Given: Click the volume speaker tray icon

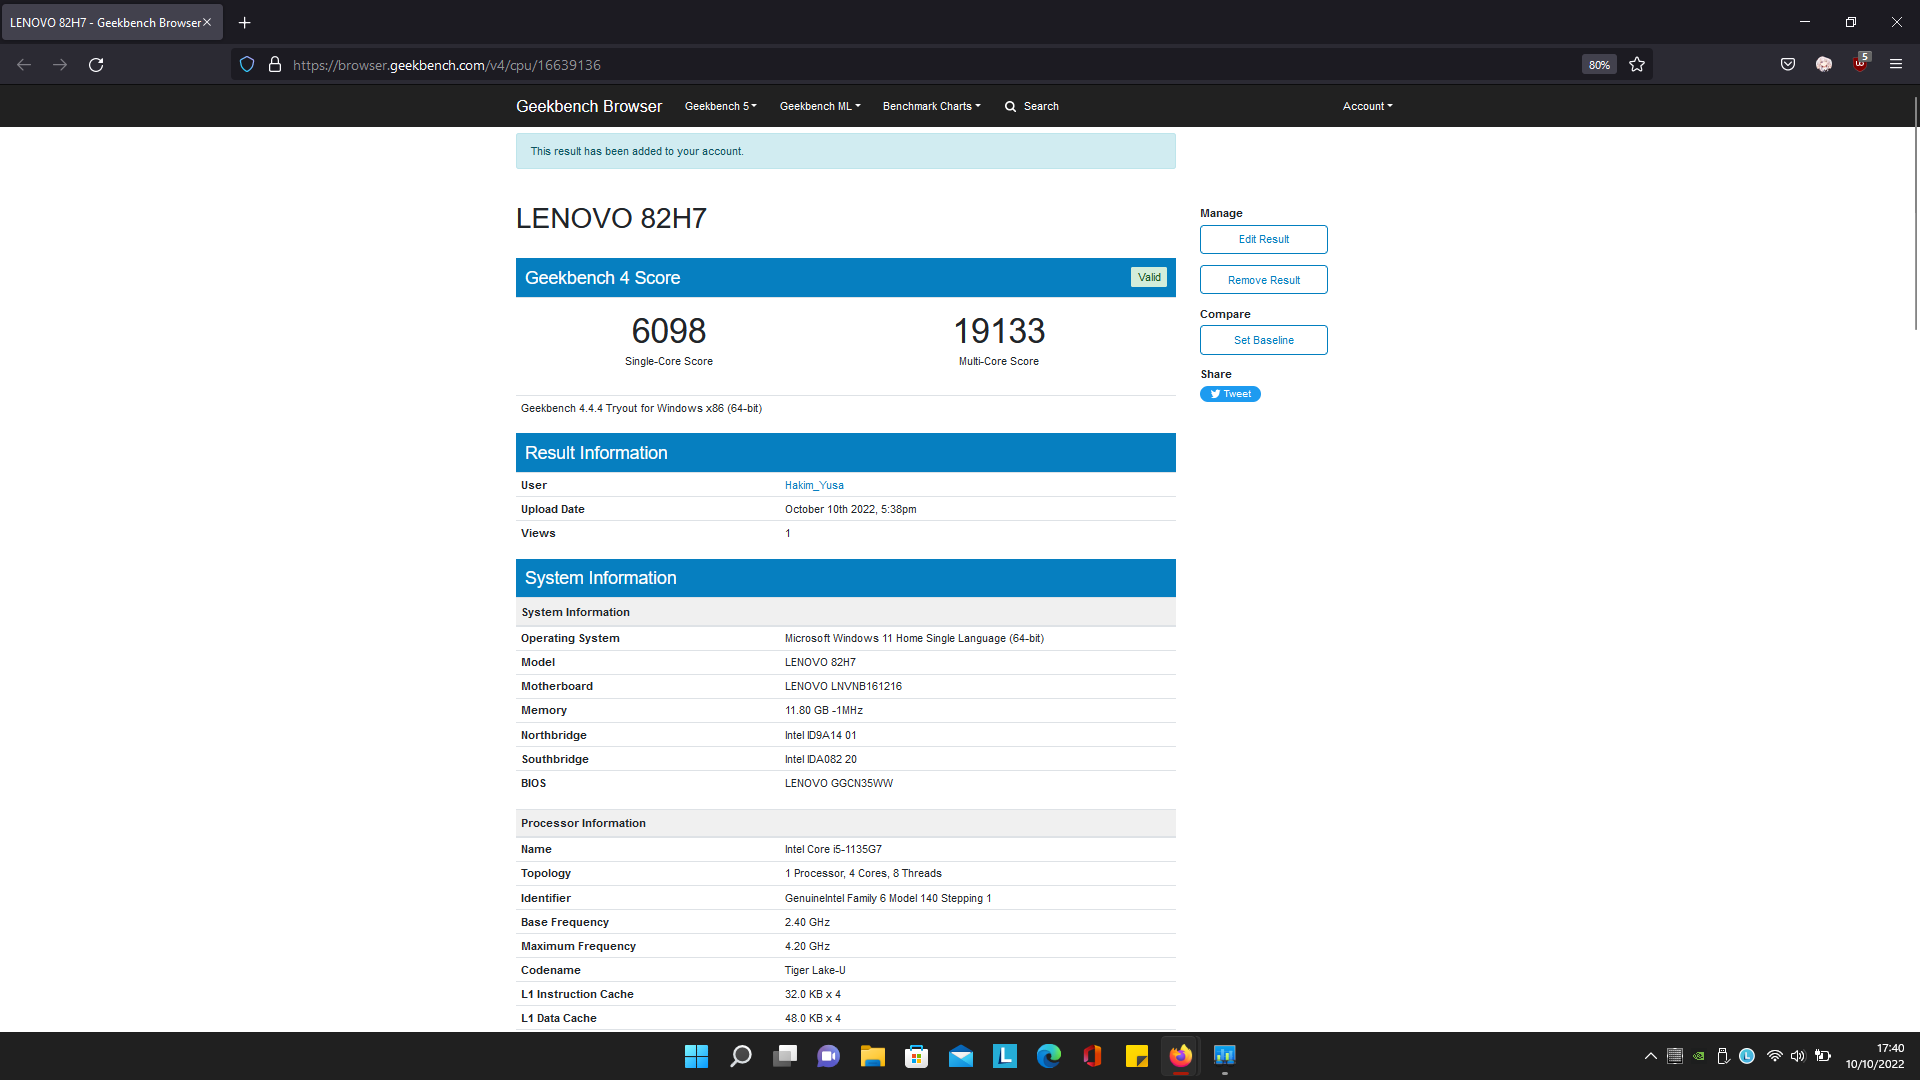Looking at the screenshot, I should coord(1798,1056).
